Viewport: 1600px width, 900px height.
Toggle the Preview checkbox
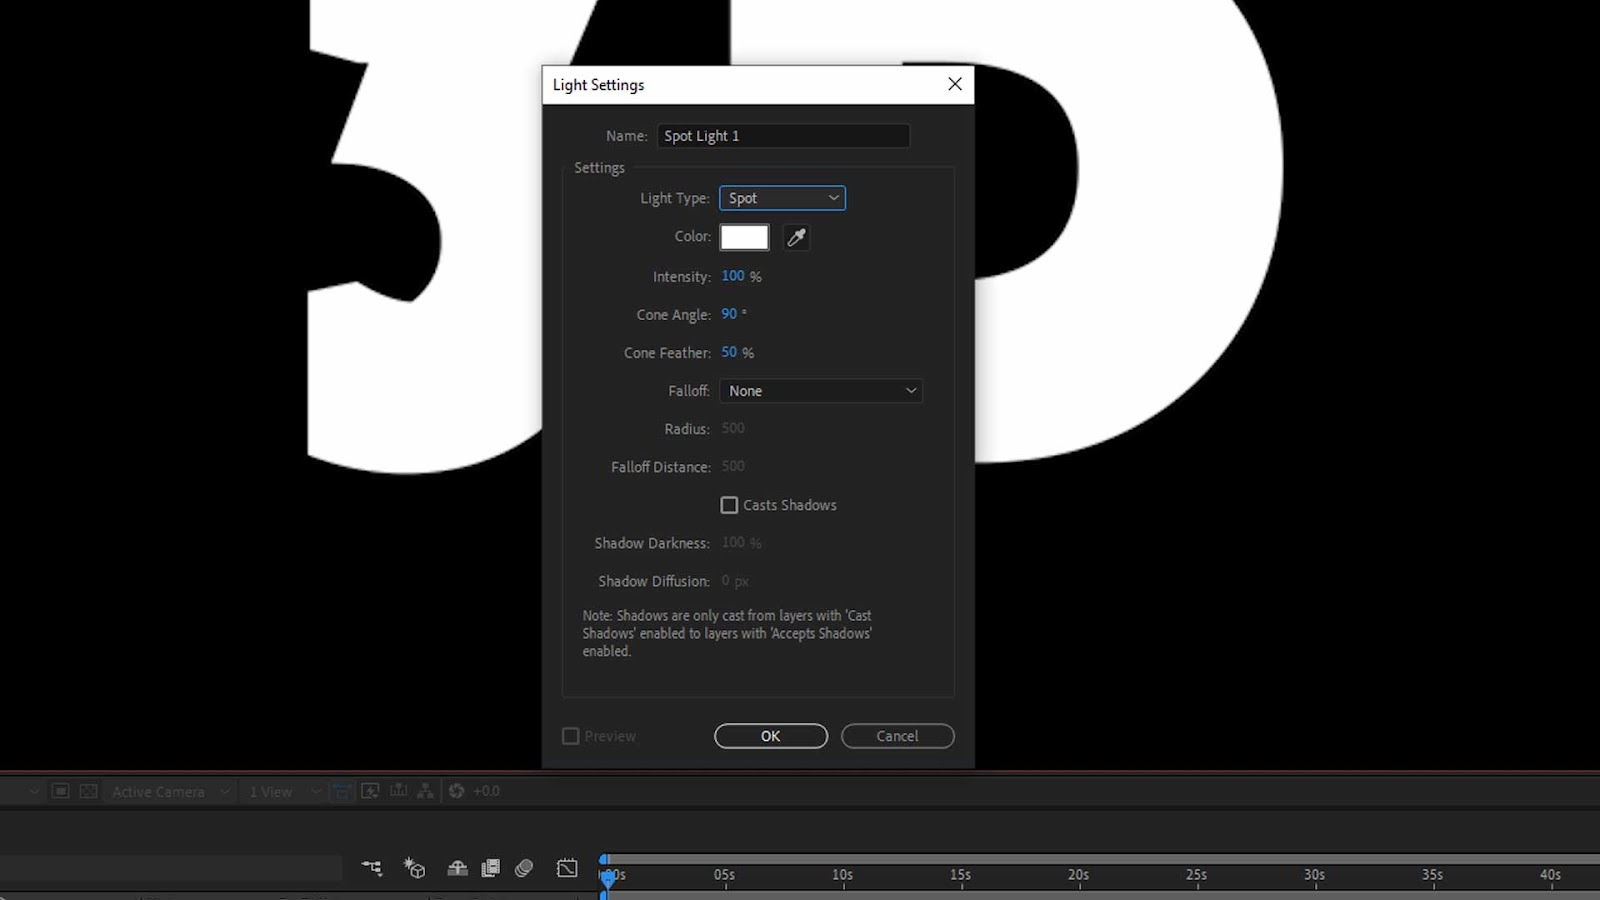[571, 736]
